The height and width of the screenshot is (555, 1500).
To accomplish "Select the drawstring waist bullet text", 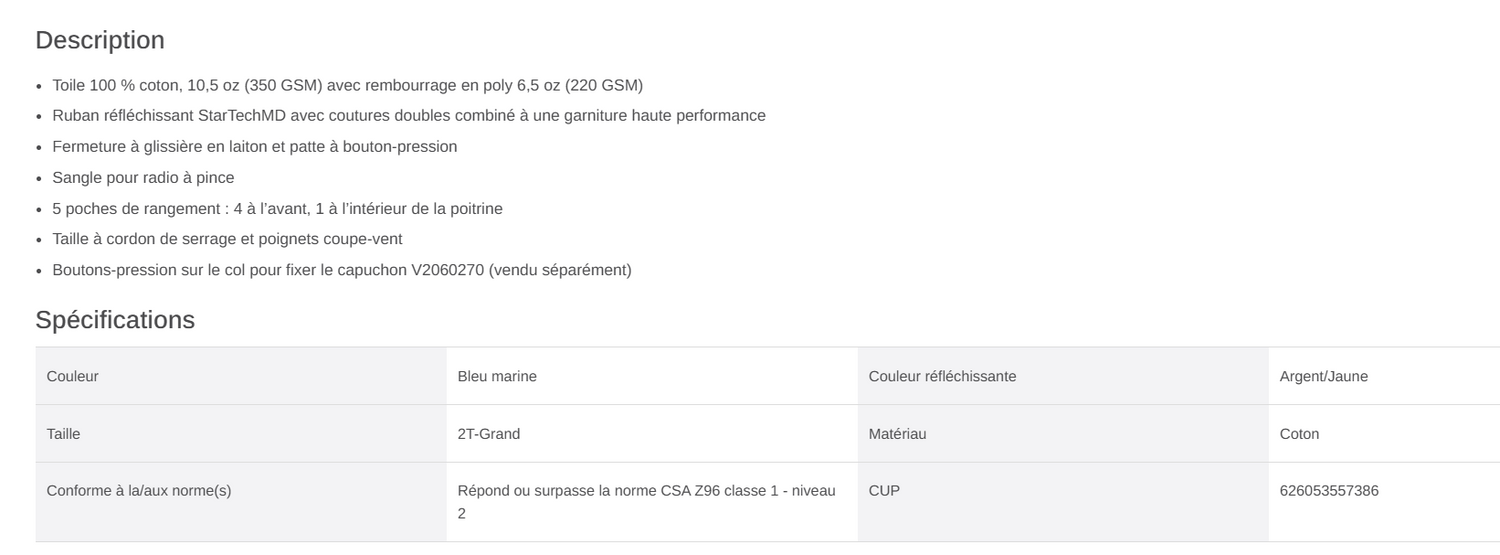I will pyautogui.click(x=227, y=240).
